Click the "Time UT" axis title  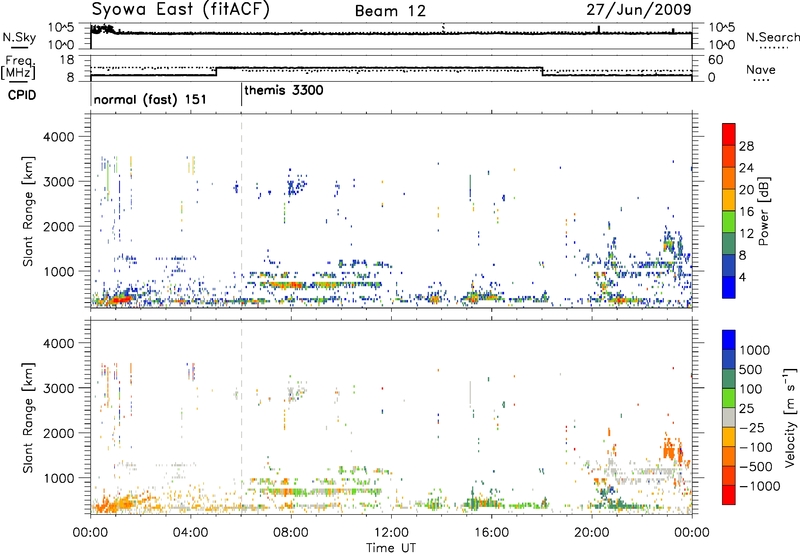(x=391, y=548)
